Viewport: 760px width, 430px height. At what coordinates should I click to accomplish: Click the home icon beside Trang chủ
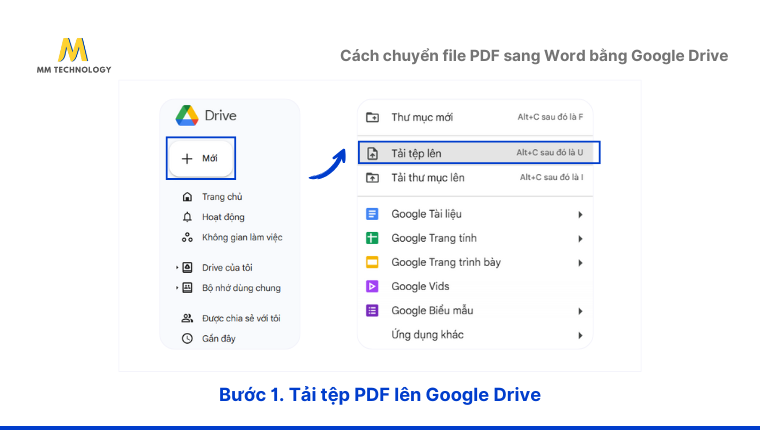pos(187,197)
